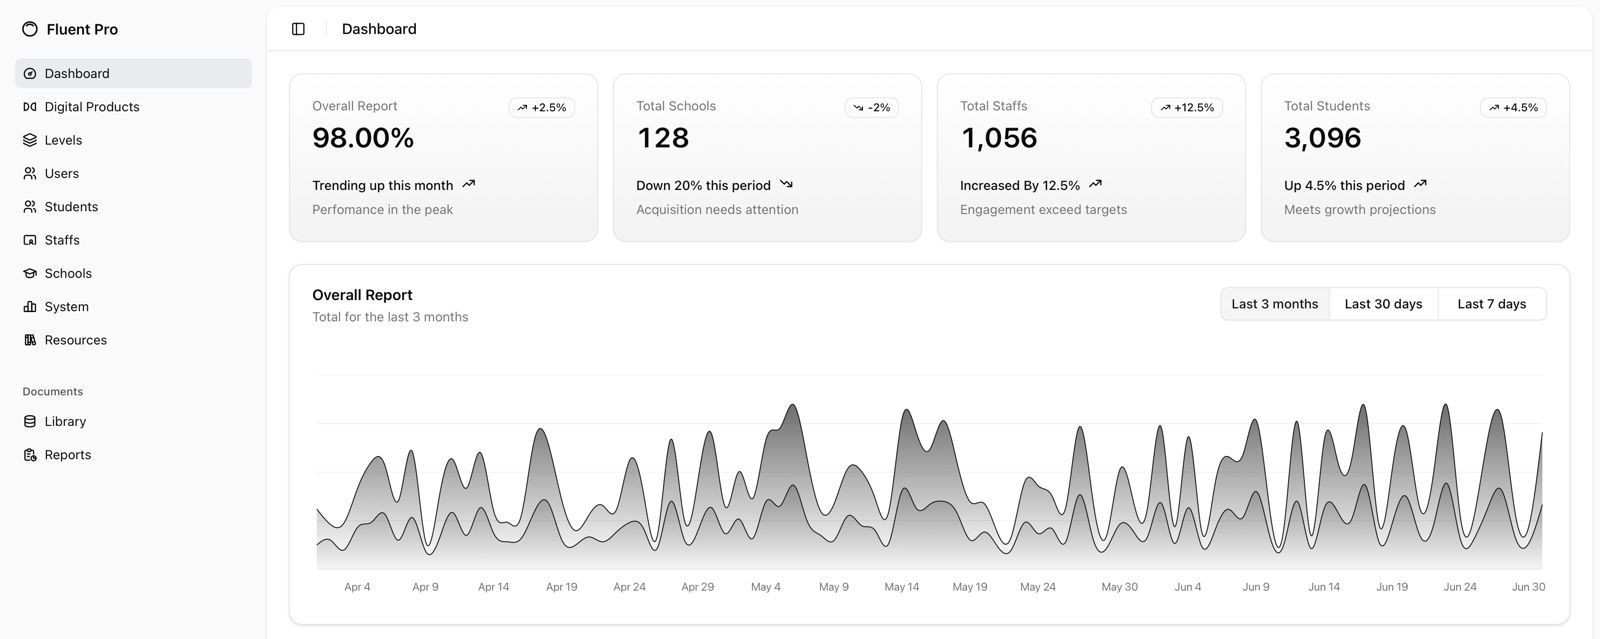Screen dimensions: 1600x639
Task: Click trending arrow beside 'Increased By 12.5%'
Action: point(1095,184)
